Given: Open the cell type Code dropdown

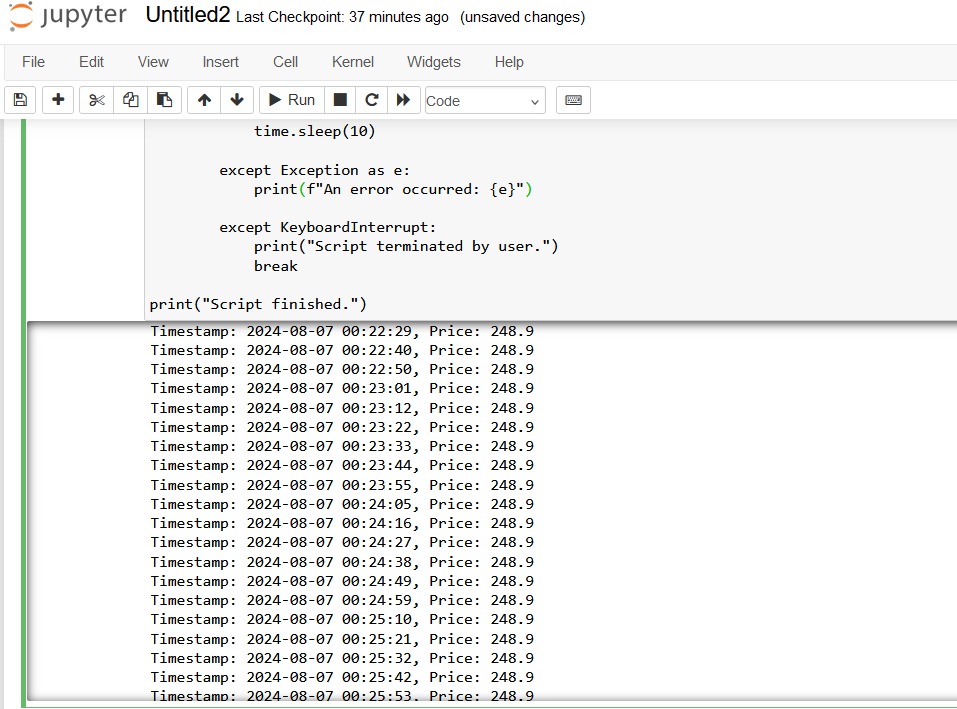Looking at the screenshot, I should (x=485, y=101).
